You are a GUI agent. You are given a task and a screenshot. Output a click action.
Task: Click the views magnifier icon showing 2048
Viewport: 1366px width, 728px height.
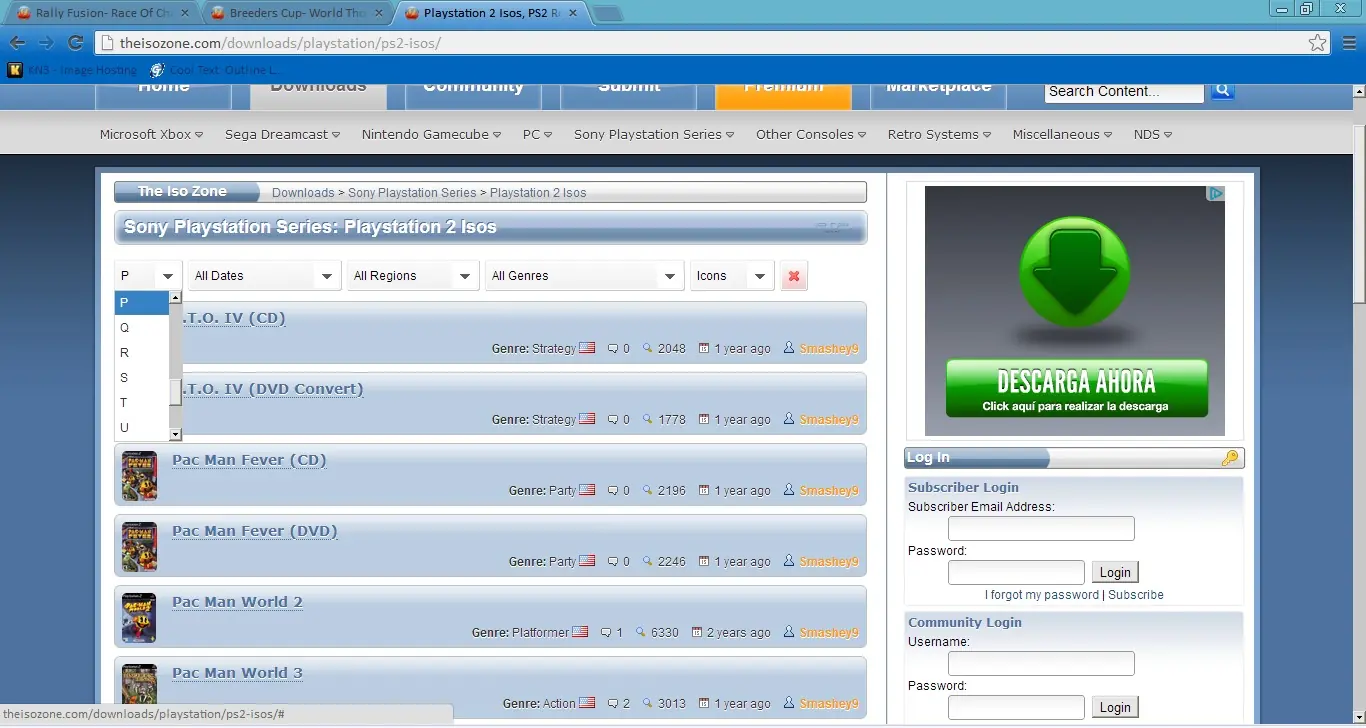point(648,348)
